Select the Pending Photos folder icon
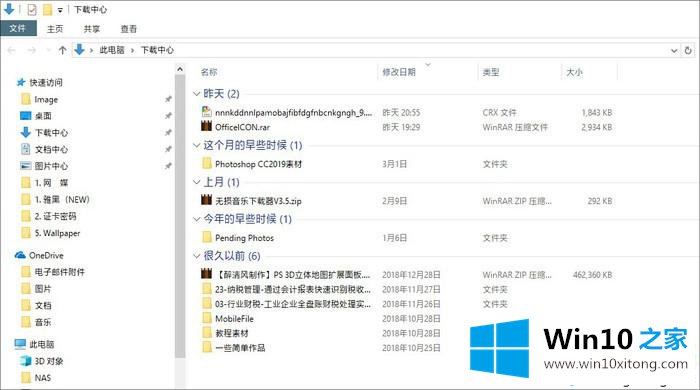Screen dimensions: 700x390 pyautogui.click(x=206, y=237)
